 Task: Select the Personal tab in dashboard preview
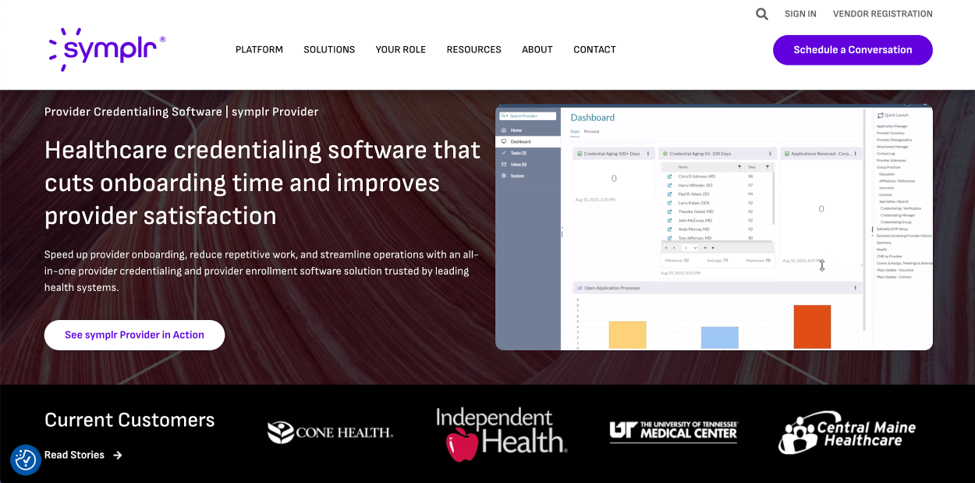tap(591, 132)
